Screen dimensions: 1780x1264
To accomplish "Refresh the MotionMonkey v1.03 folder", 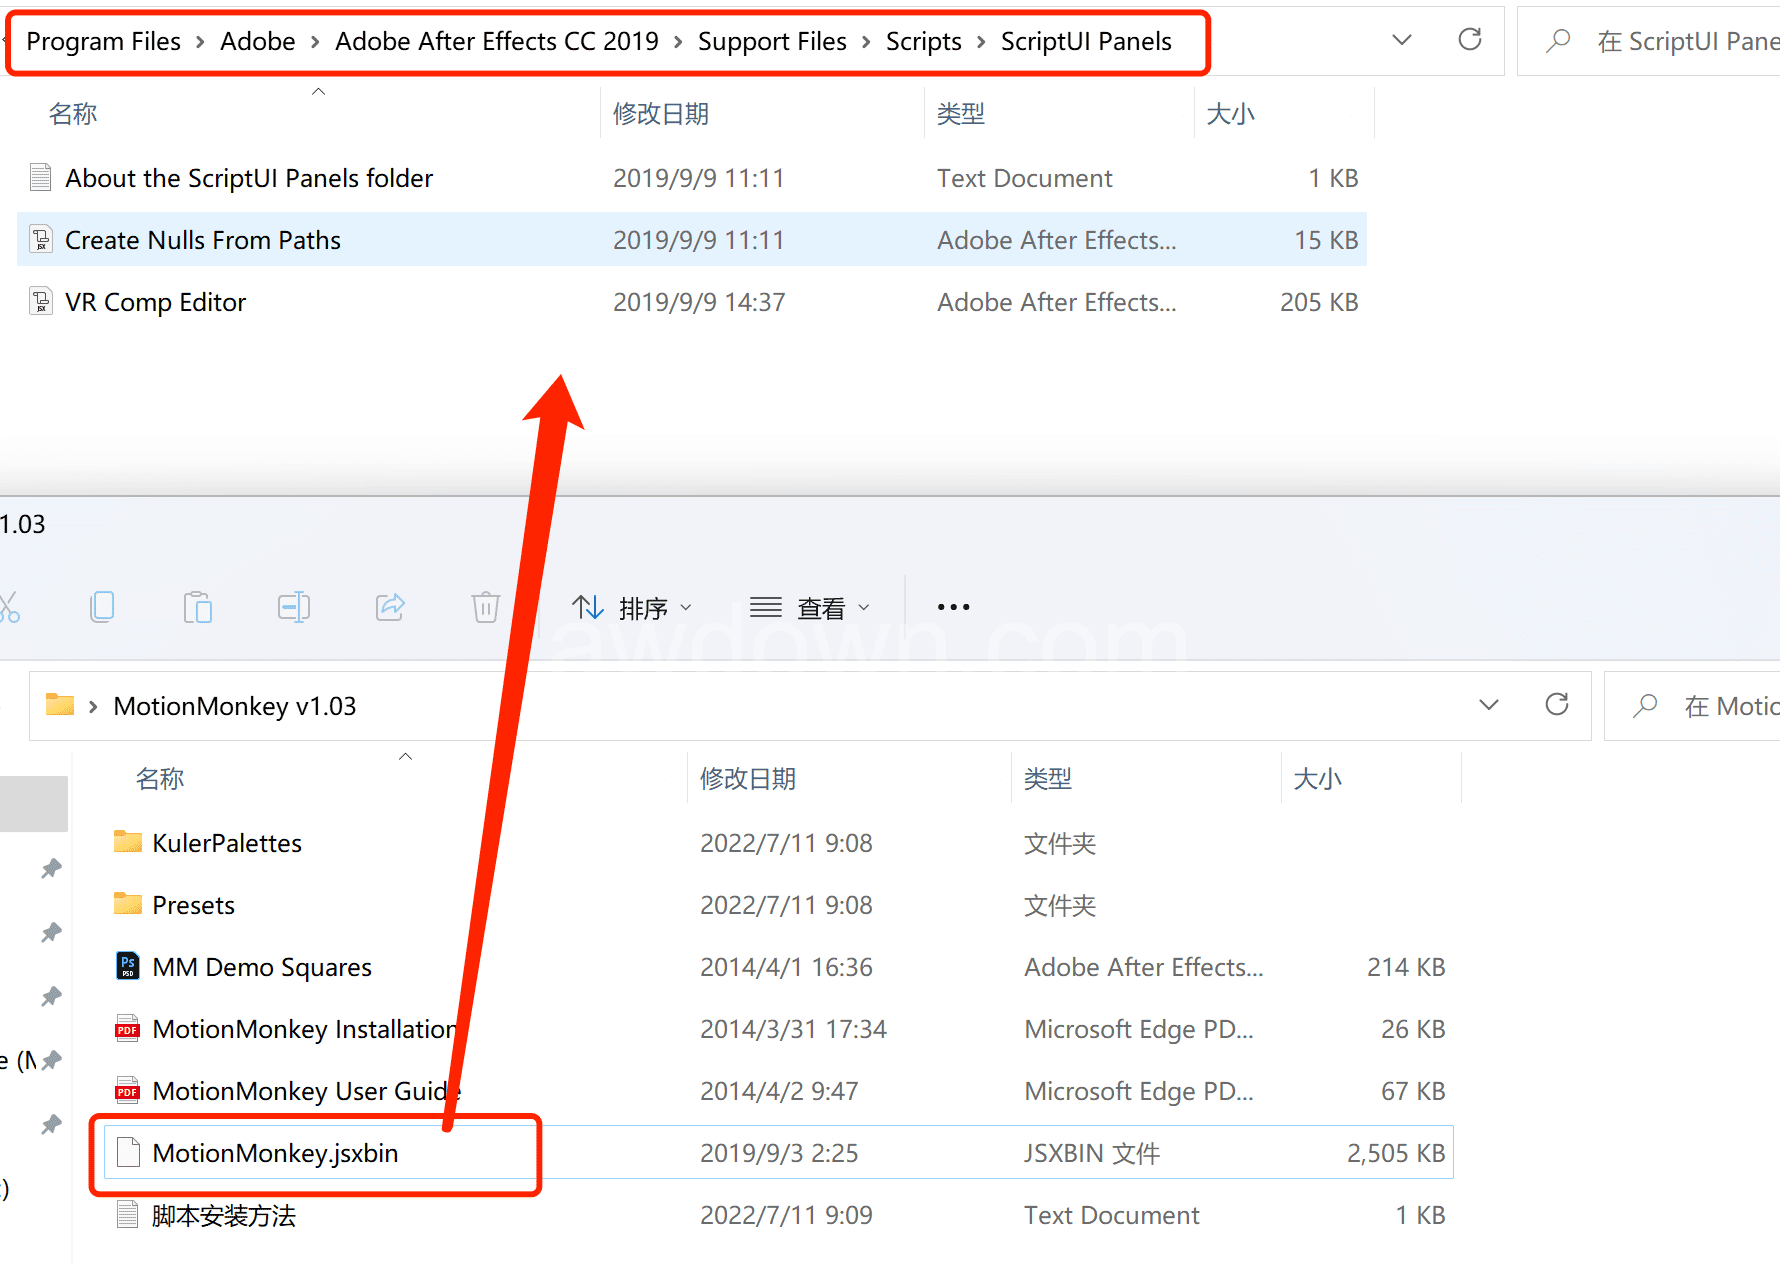I will (x=1556, y=705).
